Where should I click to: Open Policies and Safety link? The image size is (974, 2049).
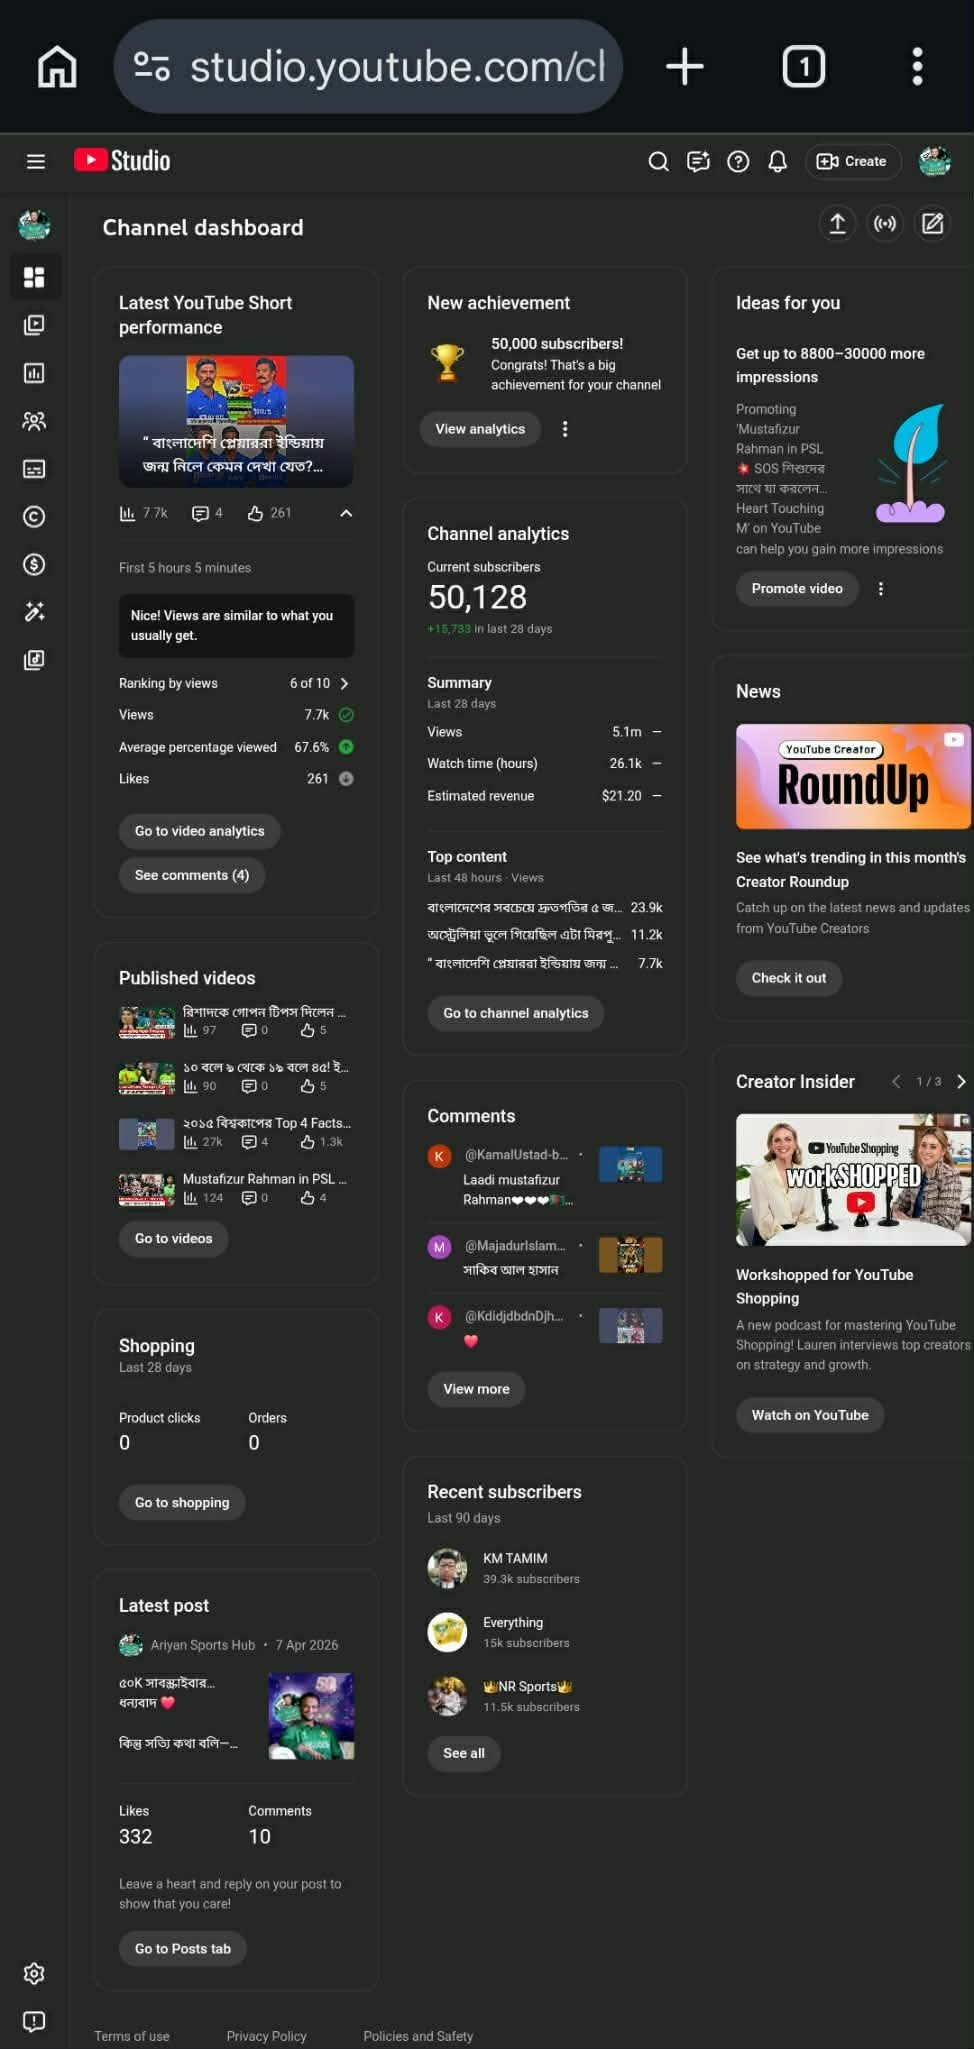tap(418, 2036)
